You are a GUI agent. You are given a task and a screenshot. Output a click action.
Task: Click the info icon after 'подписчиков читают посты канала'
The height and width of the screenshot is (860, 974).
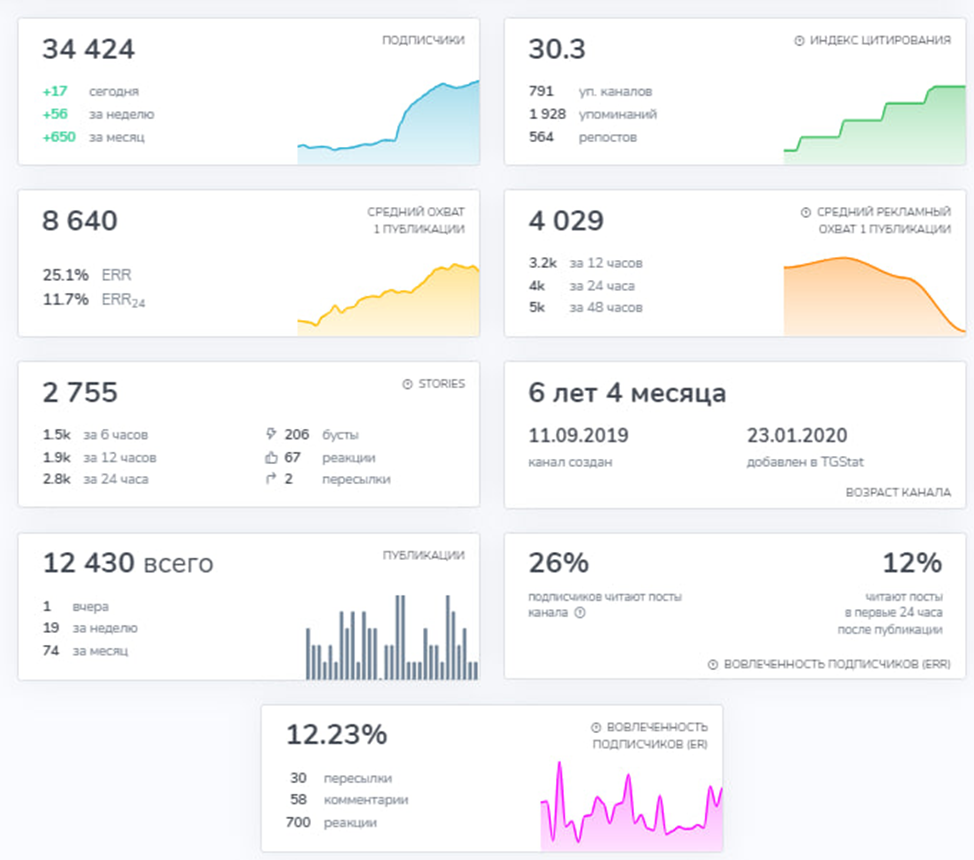[x=580, y=613]
